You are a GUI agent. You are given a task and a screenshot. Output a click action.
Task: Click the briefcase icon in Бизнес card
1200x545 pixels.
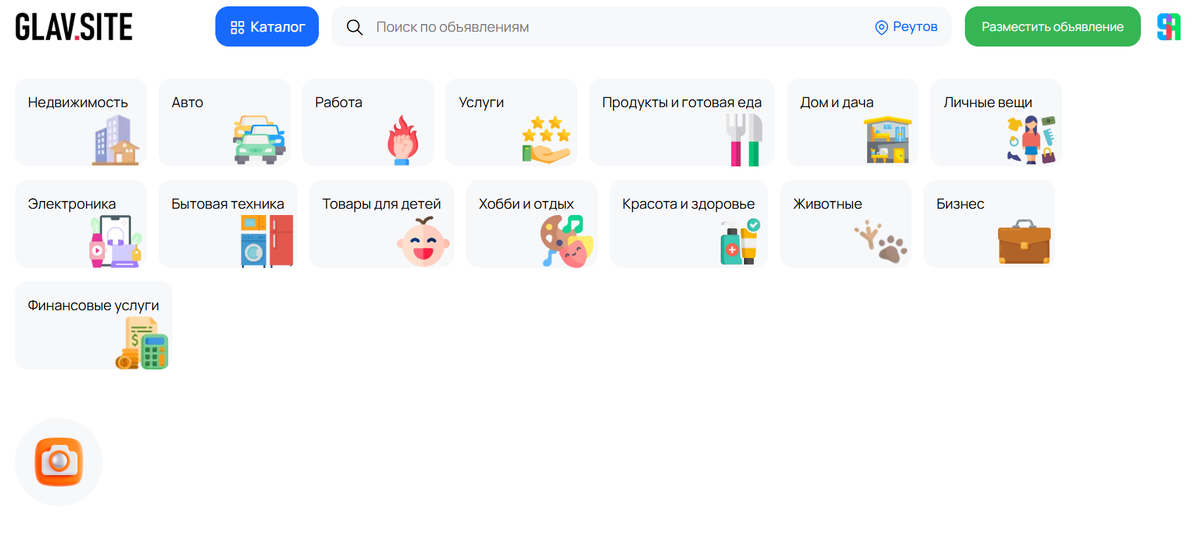pos(1024,241)
